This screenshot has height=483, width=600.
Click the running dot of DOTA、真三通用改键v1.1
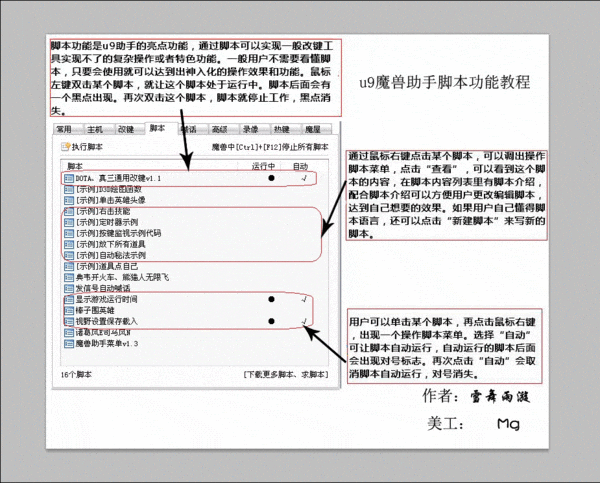click(271, 178)
